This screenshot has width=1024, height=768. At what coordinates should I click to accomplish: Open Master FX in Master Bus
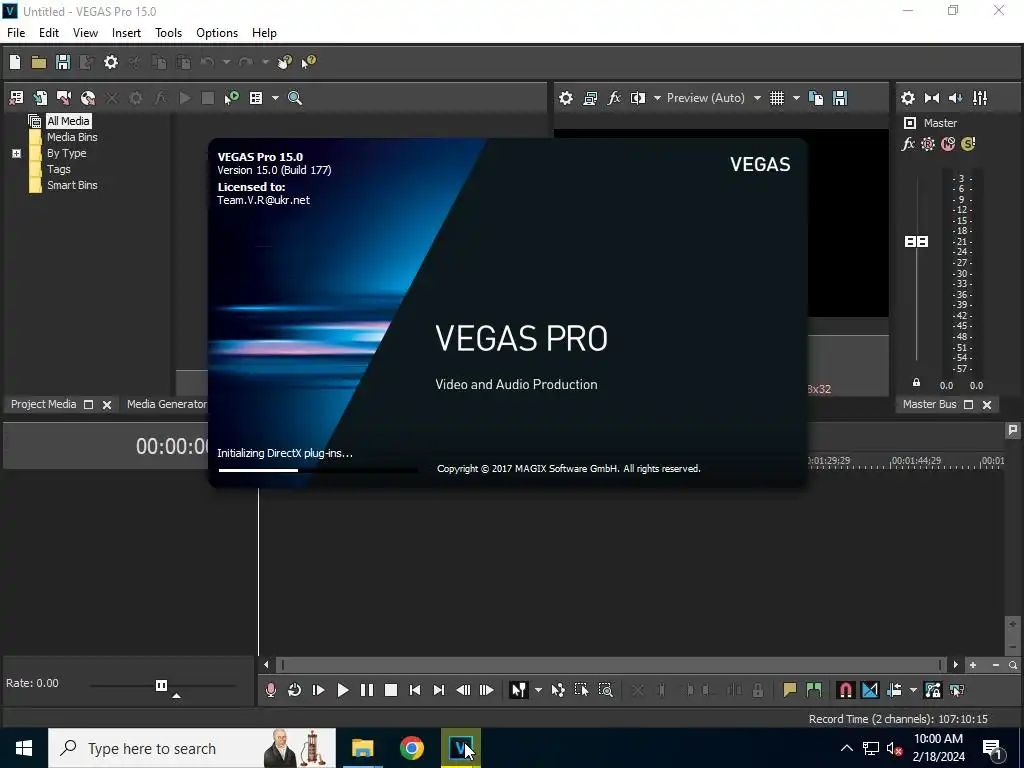point(908,144)
